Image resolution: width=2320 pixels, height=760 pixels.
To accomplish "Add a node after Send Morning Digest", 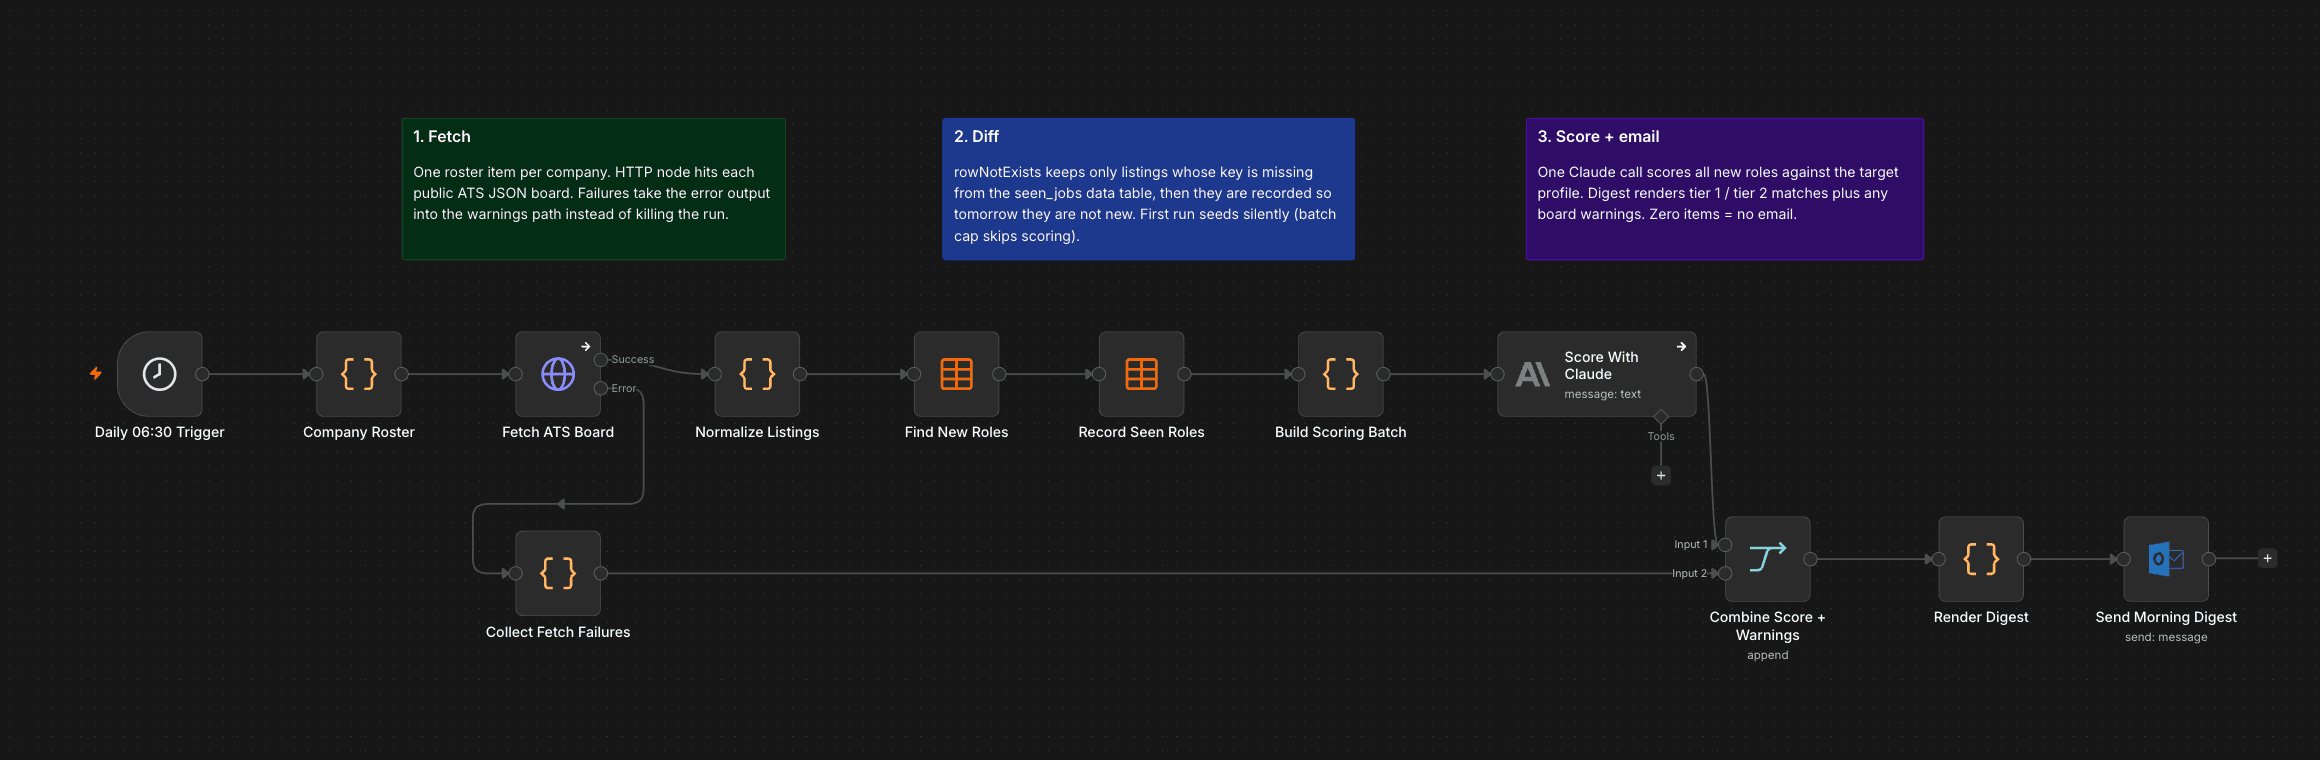I will click(x=2267, y=559).
